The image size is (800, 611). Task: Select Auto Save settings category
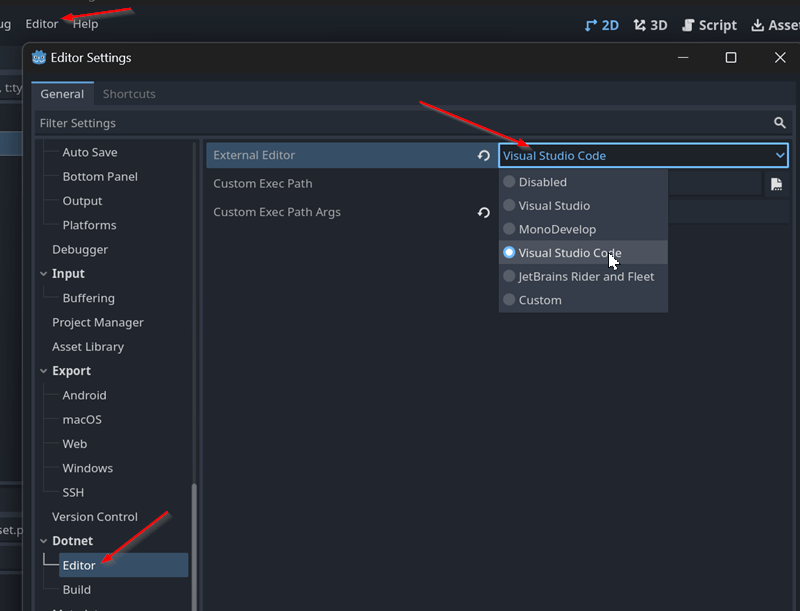(x=90, y=152)
